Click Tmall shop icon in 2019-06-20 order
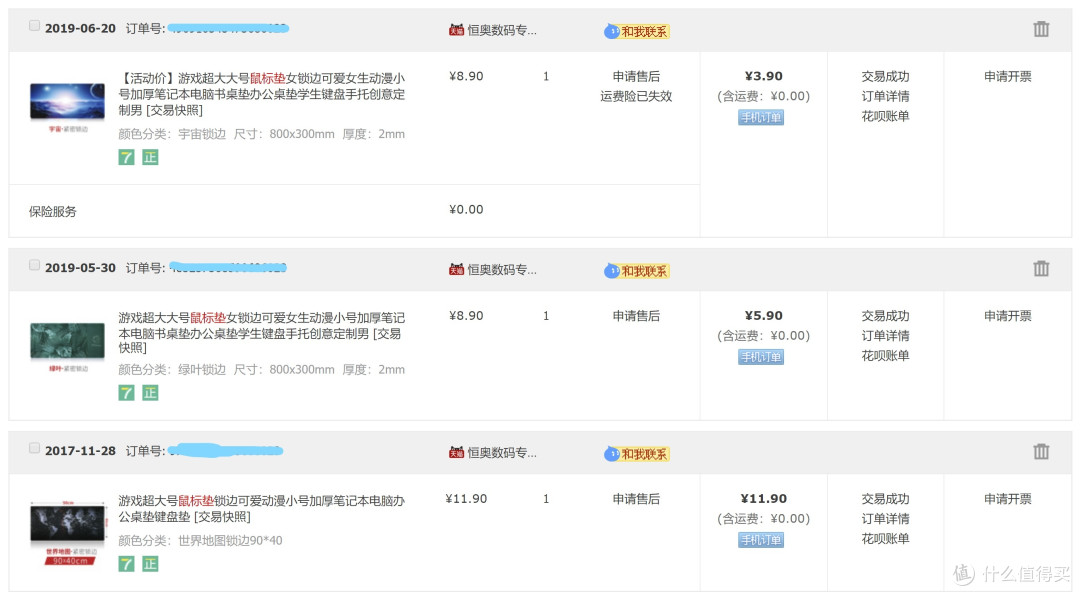 click(456, 30)
